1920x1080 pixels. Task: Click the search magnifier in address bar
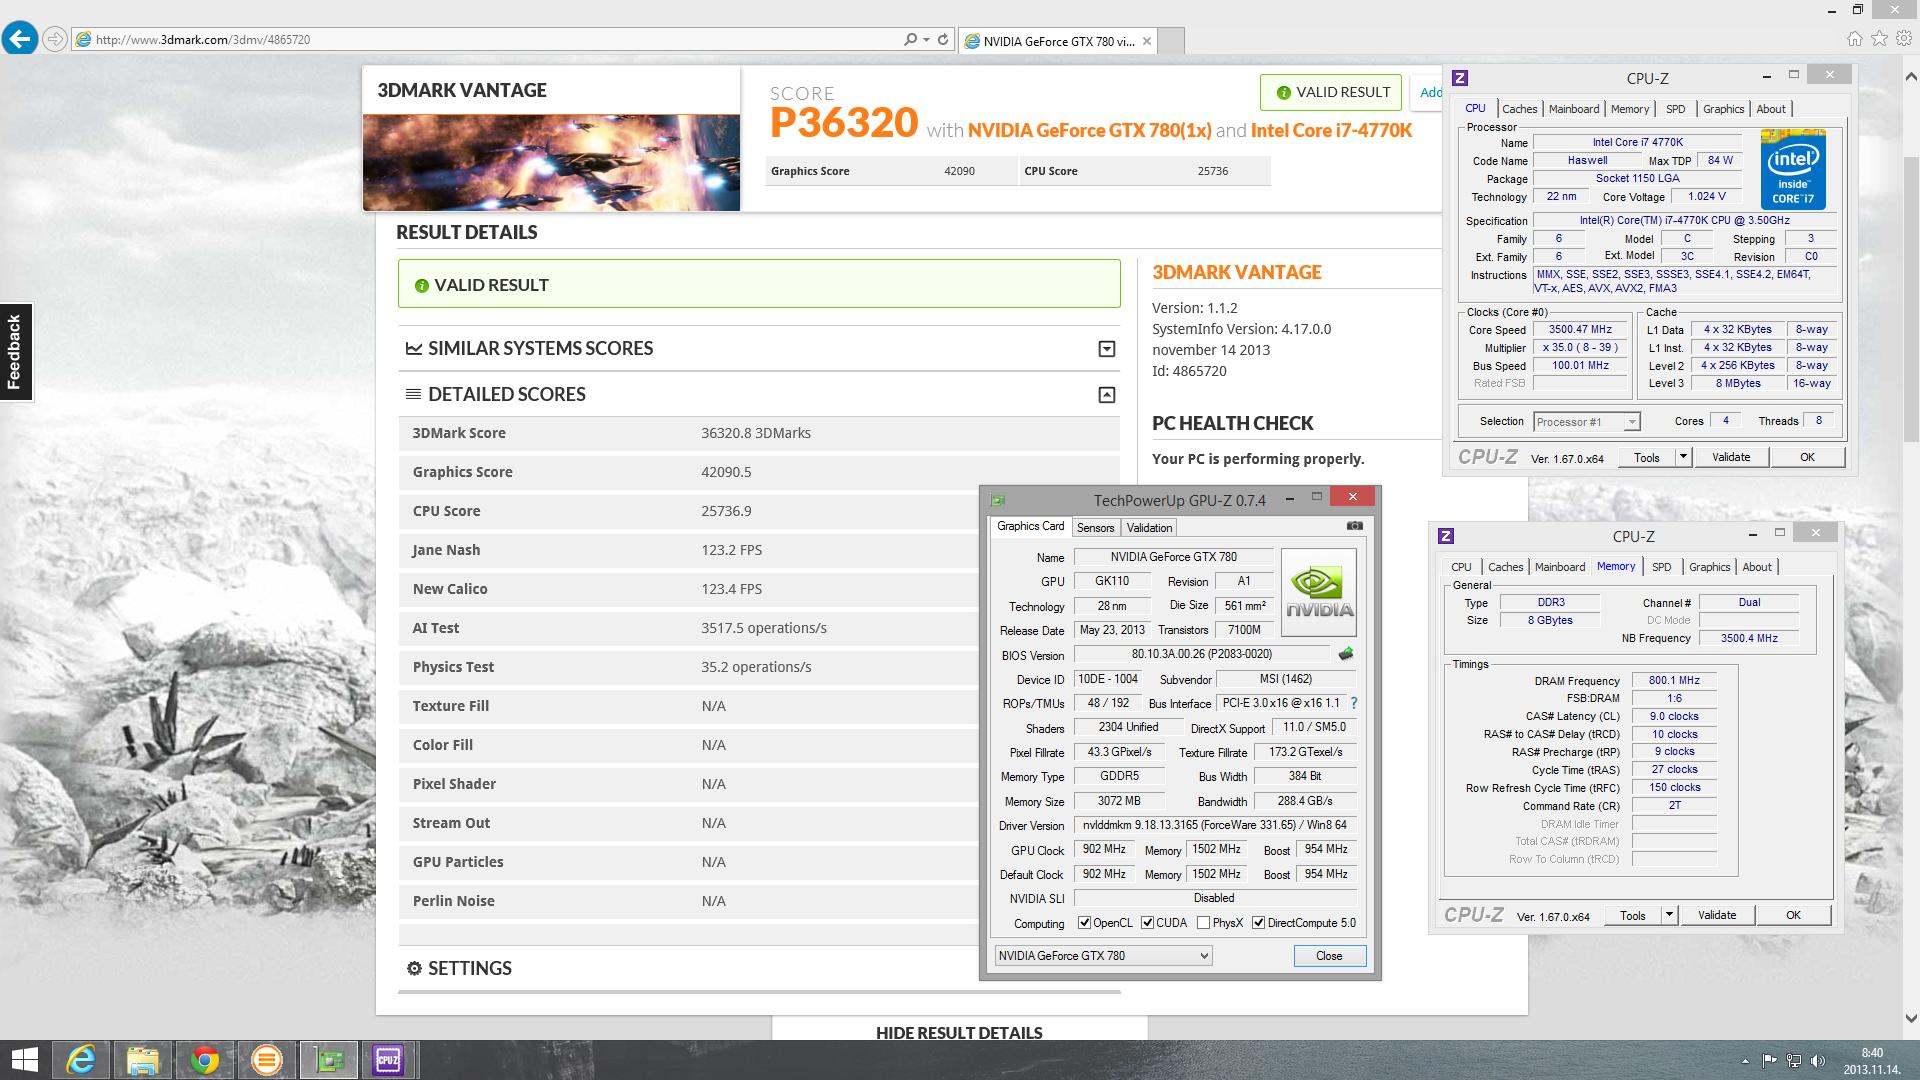tap(910, 40)
